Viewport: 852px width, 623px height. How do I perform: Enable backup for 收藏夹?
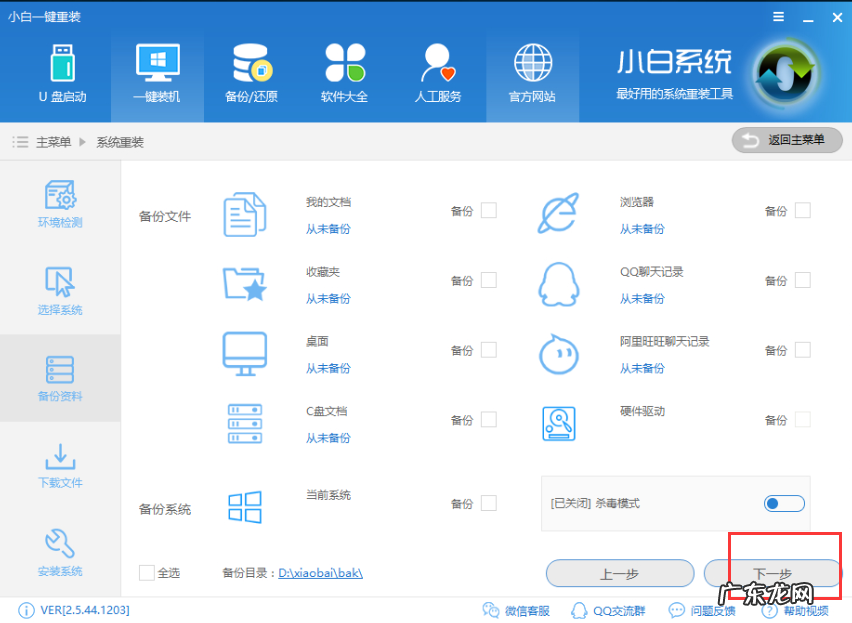tap(488, 281)
